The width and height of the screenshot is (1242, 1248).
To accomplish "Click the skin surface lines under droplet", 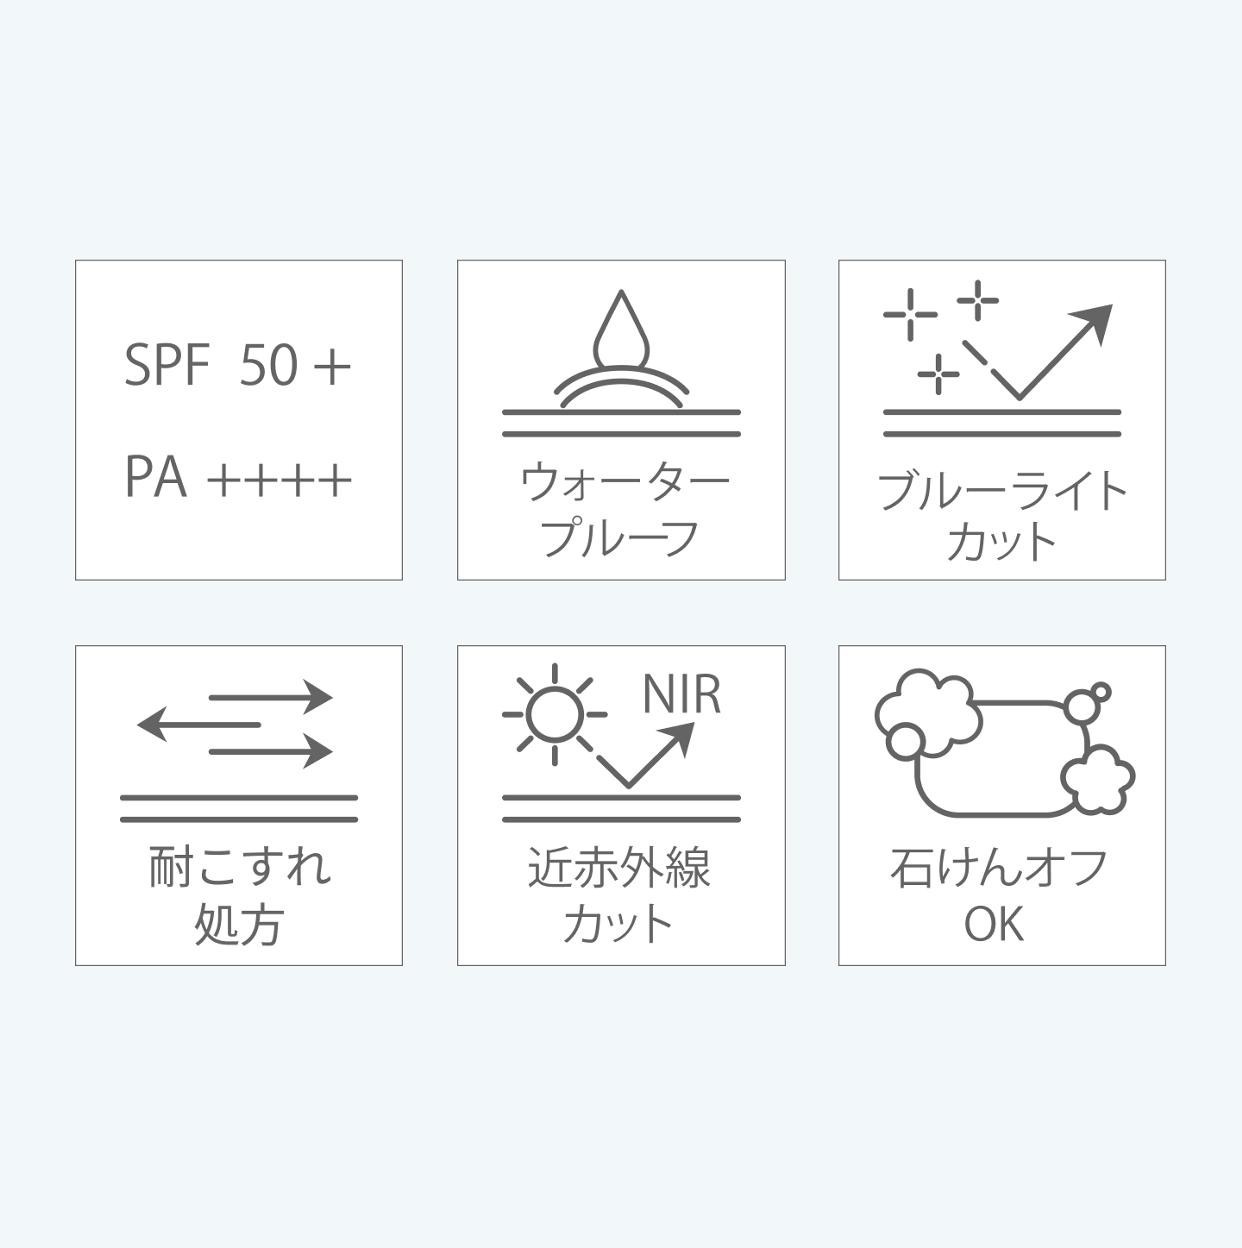I will [x=621, y=423].
